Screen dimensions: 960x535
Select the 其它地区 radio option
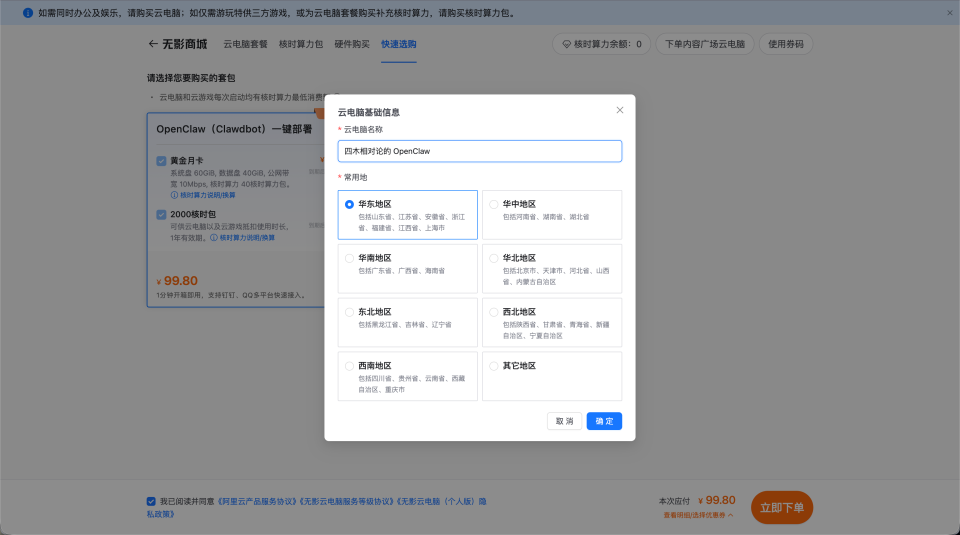[x=493, y=366]
